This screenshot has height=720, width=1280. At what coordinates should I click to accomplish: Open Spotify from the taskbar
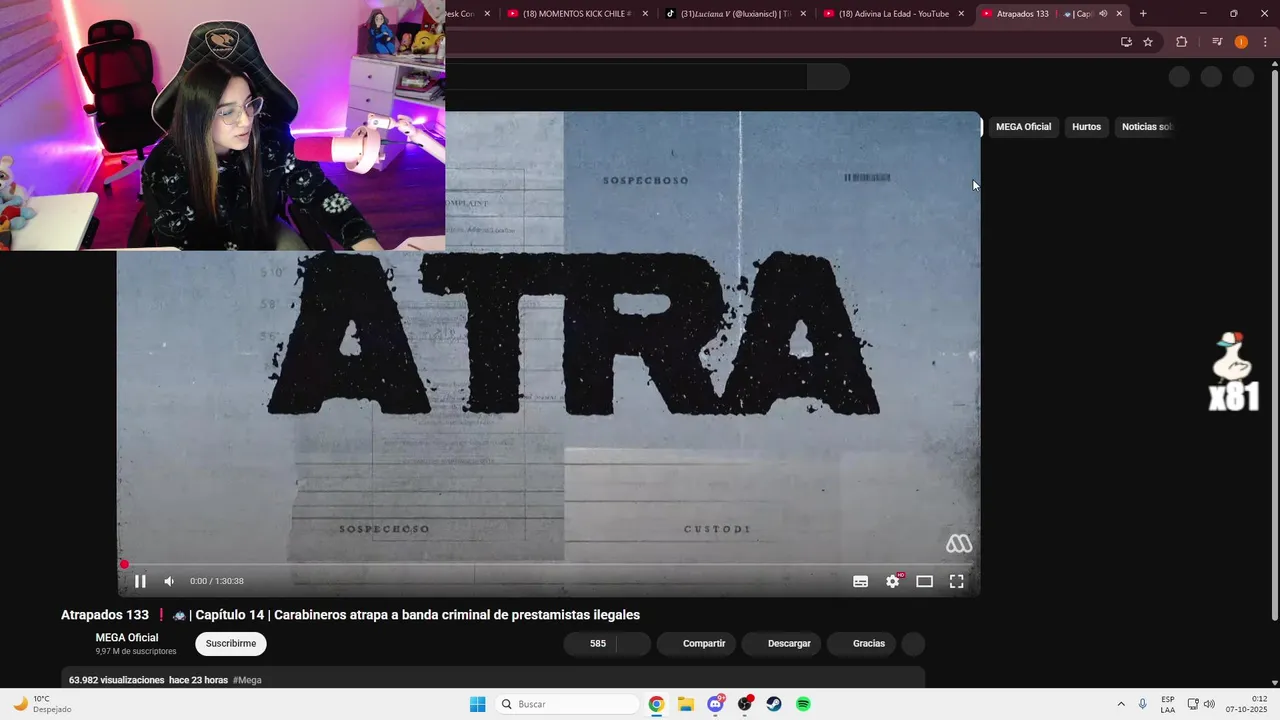tap(803, 704)
